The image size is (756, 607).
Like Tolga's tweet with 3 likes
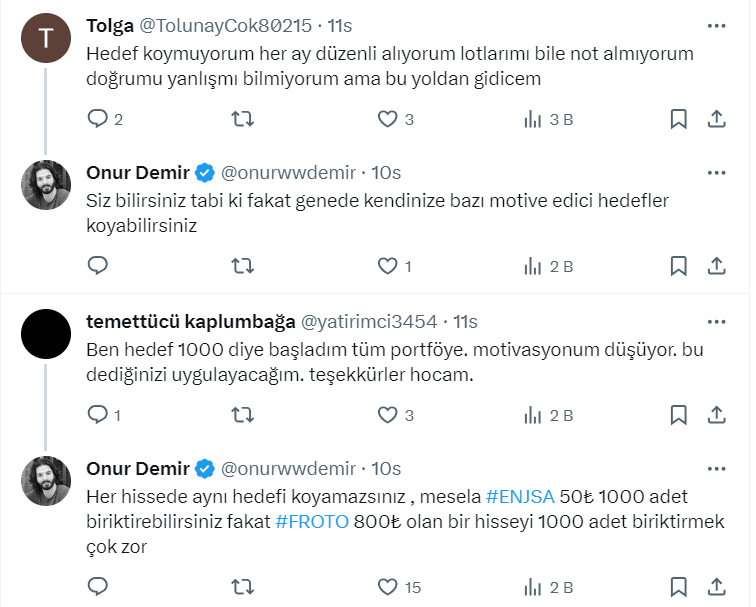click(387, 119)
